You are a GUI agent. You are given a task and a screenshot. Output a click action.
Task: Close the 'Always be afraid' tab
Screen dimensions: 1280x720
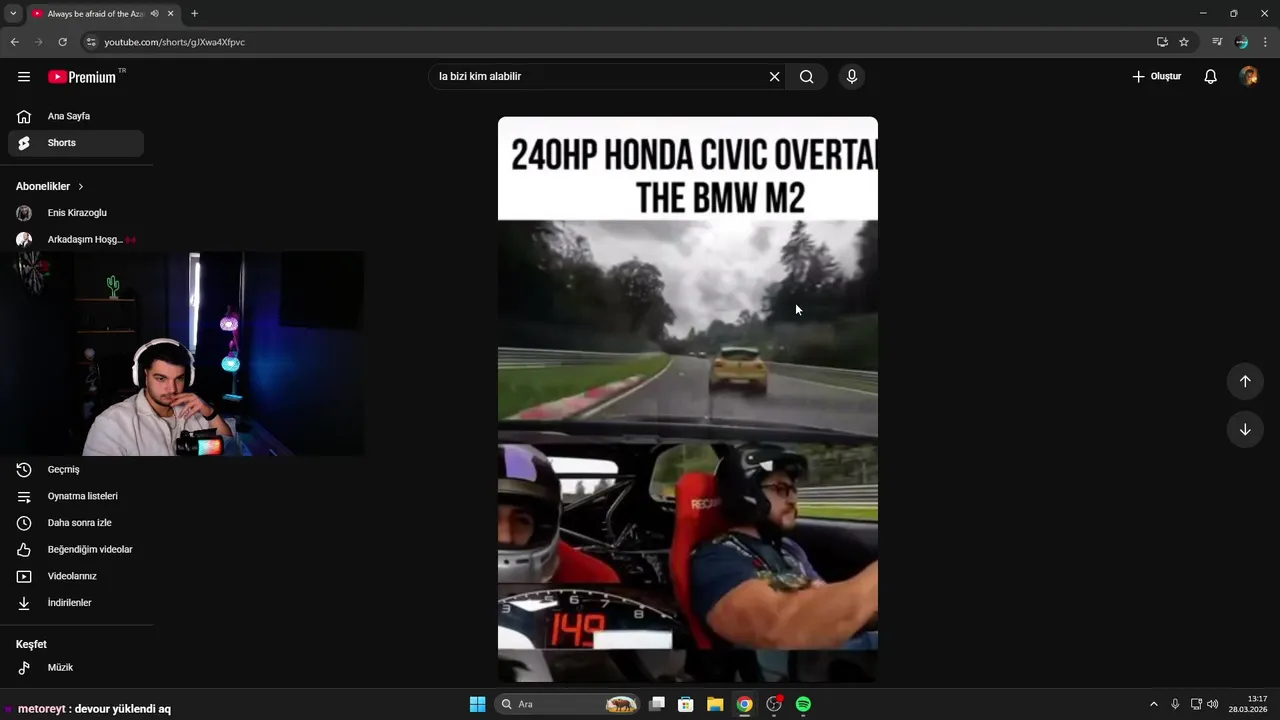pos(171,14)
